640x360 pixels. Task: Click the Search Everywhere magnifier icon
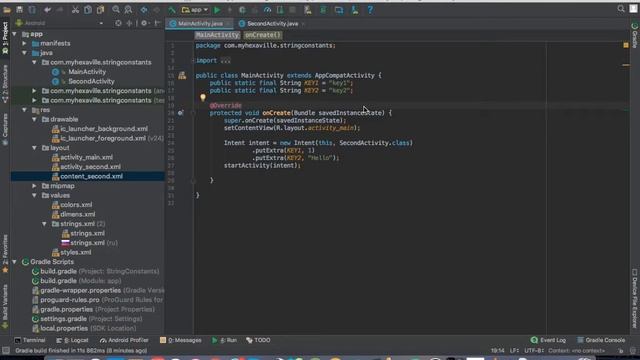coord(621,9)
